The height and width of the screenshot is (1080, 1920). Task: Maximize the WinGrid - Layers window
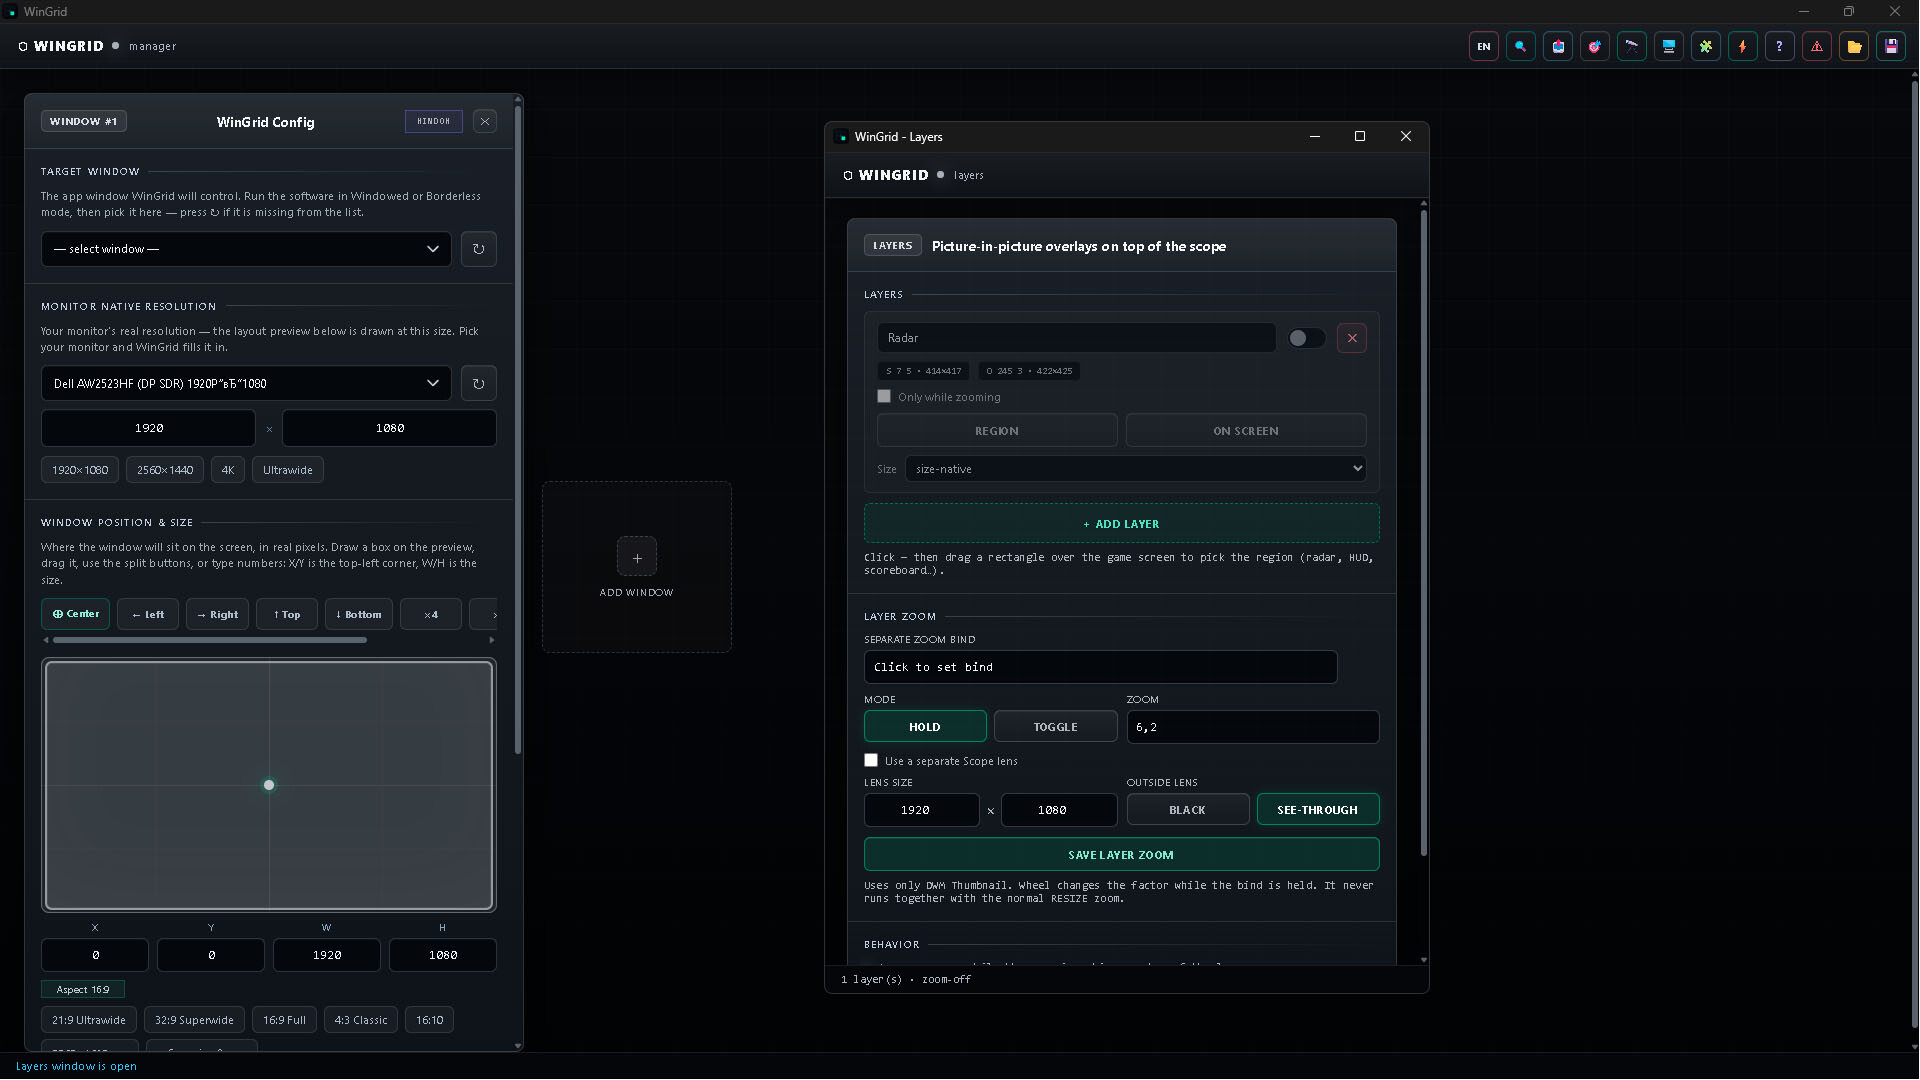point(1360,136)
